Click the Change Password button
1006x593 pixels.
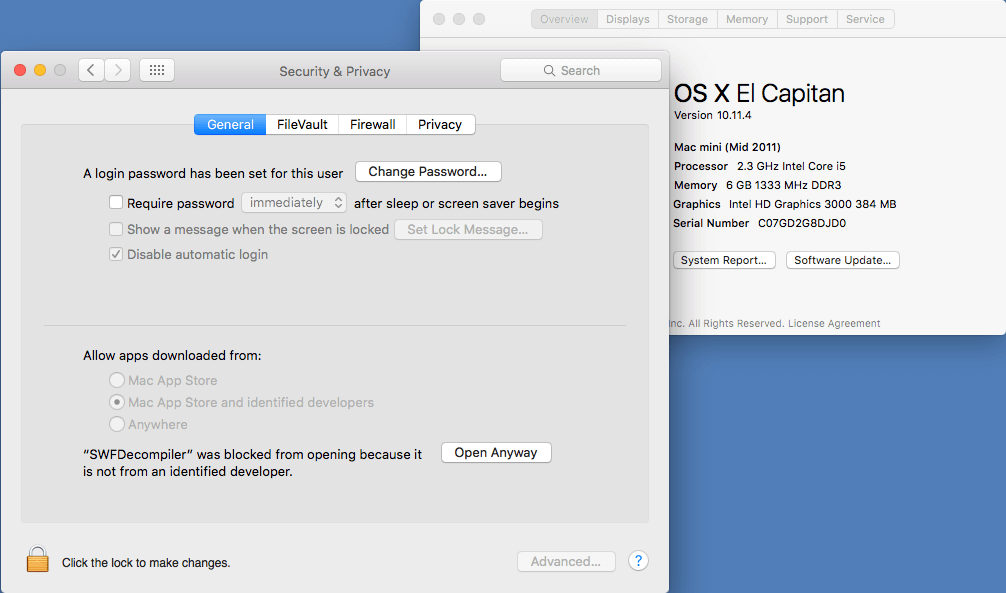coord(428,171)
